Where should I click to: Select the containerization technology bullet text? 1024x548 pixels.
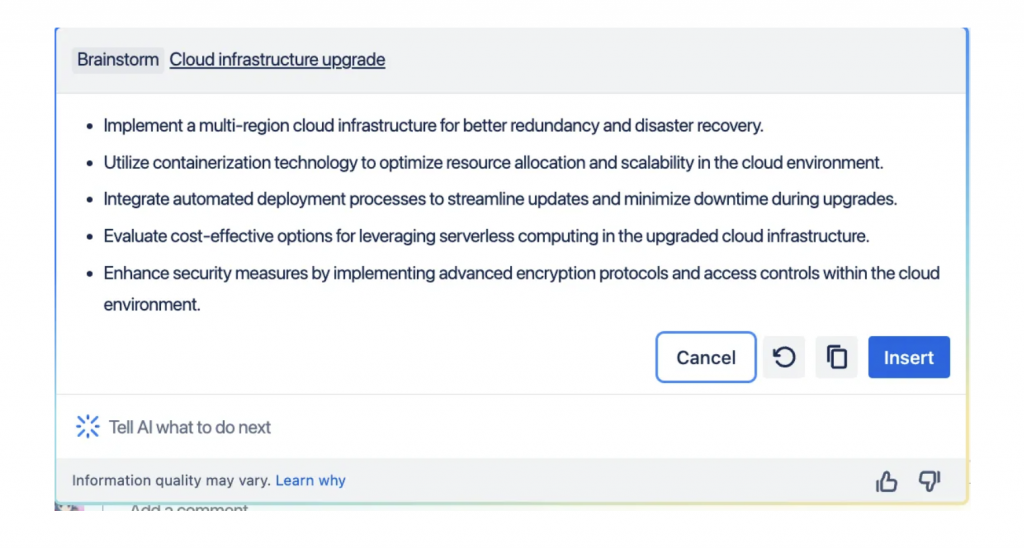click(x=493, y=163)
